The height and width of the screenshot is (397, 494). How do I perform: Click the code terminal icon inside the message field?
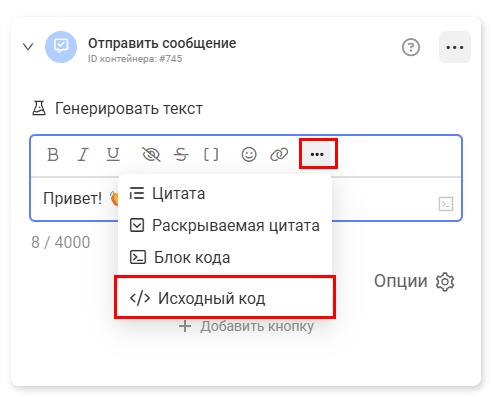click(x=446, y=204)
